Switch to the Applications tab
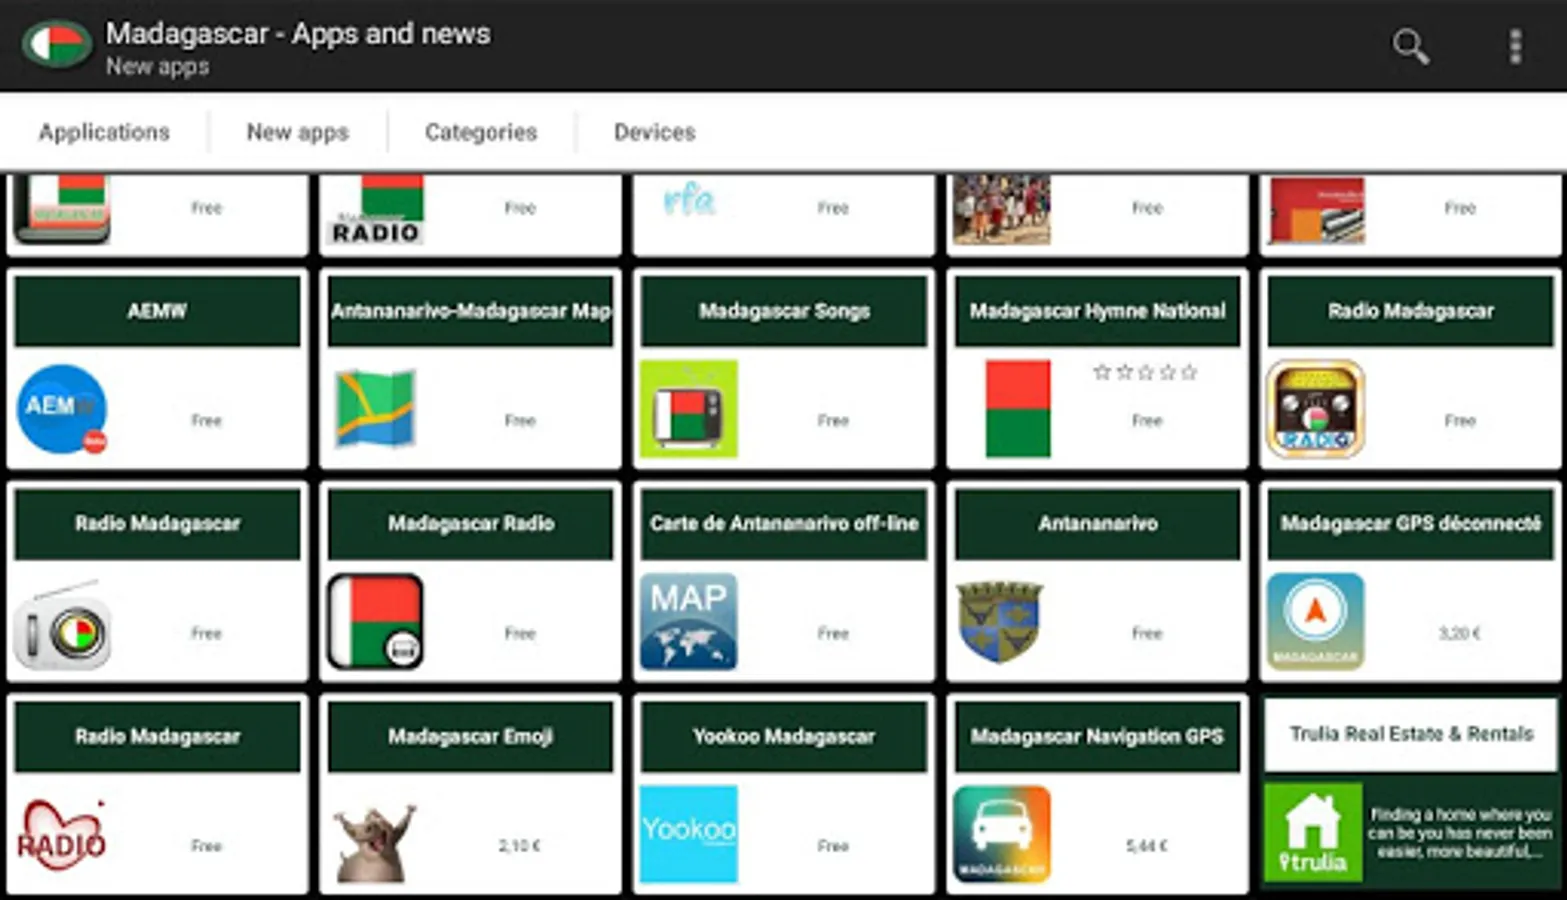Screen dimensions: 1567x900 pyautogui.click(x=104, y=132)
